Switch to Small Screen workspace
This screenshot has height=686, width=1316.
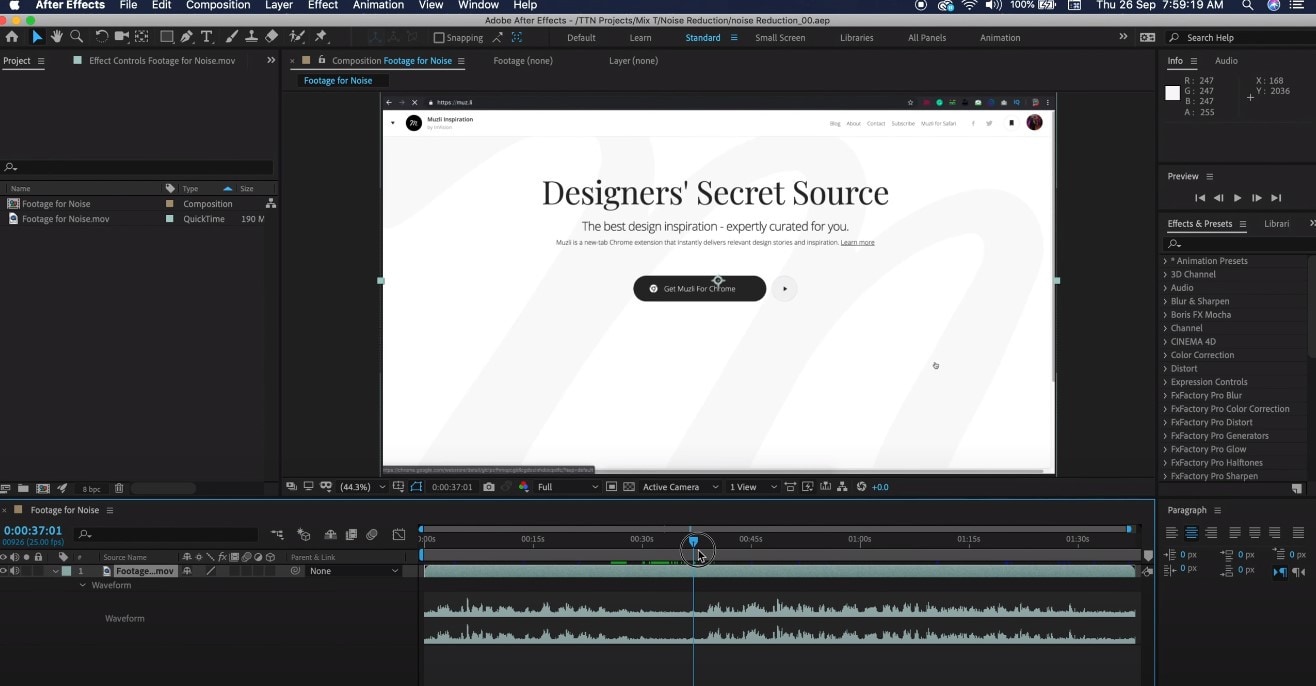780,38
